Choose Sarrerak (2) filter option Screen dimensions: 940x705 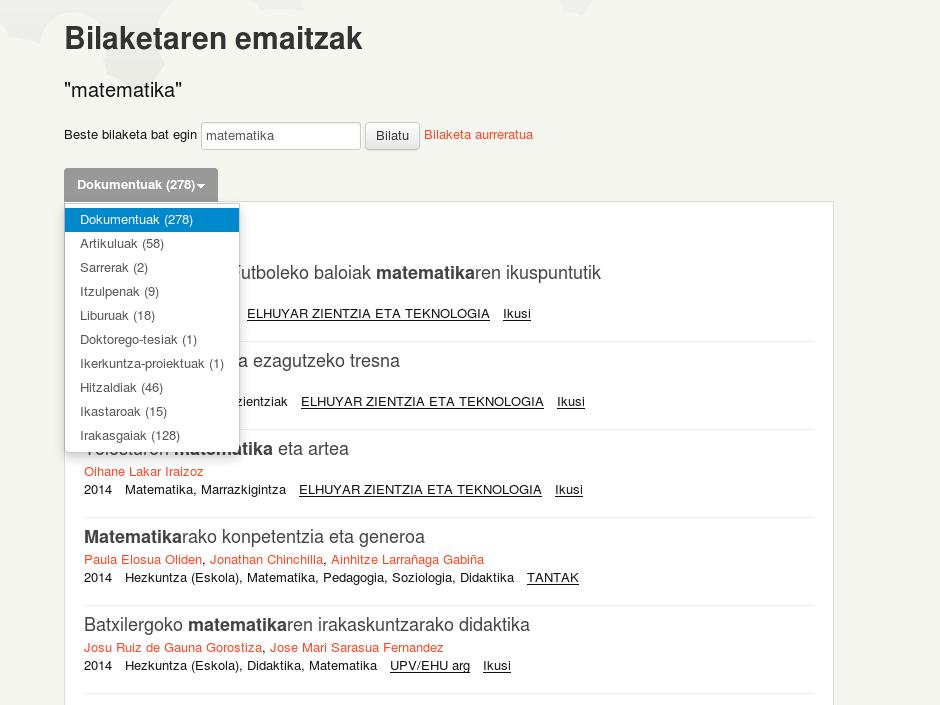coord(114,268)
